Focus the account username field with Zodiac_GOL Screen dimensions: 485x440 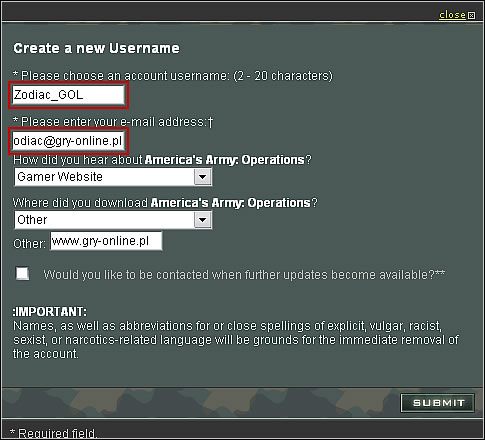pyautogui.click(x=68, y=95)
